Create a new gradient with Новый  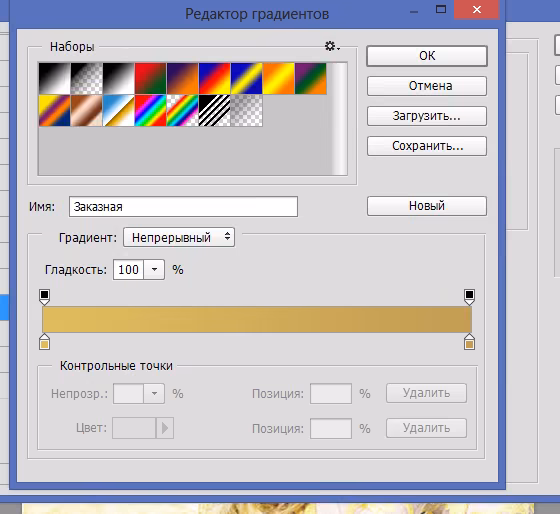pos(427,206)
